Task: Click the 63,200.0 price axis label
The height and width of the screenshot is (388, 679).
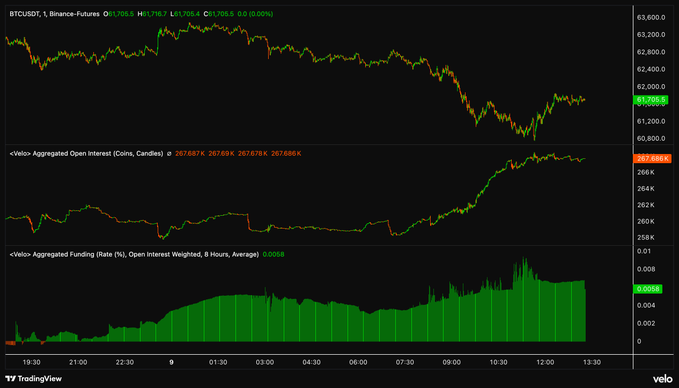Action: tap(651, 35)
